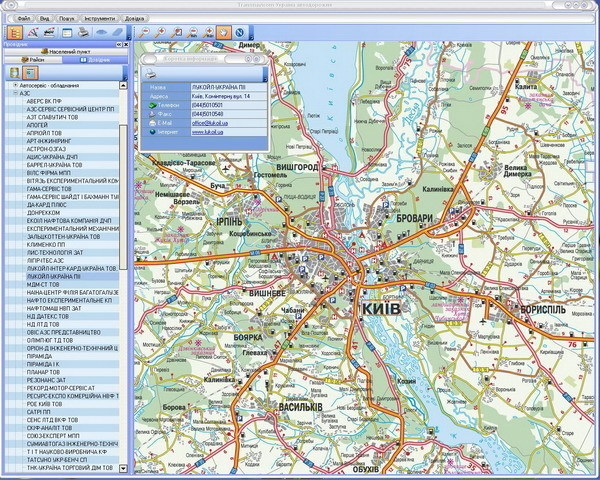Expand the 'Автосервіс - обладнання' tree node
Image resolution: width=600 pixels, height=480 pixels.
[15, 85]
